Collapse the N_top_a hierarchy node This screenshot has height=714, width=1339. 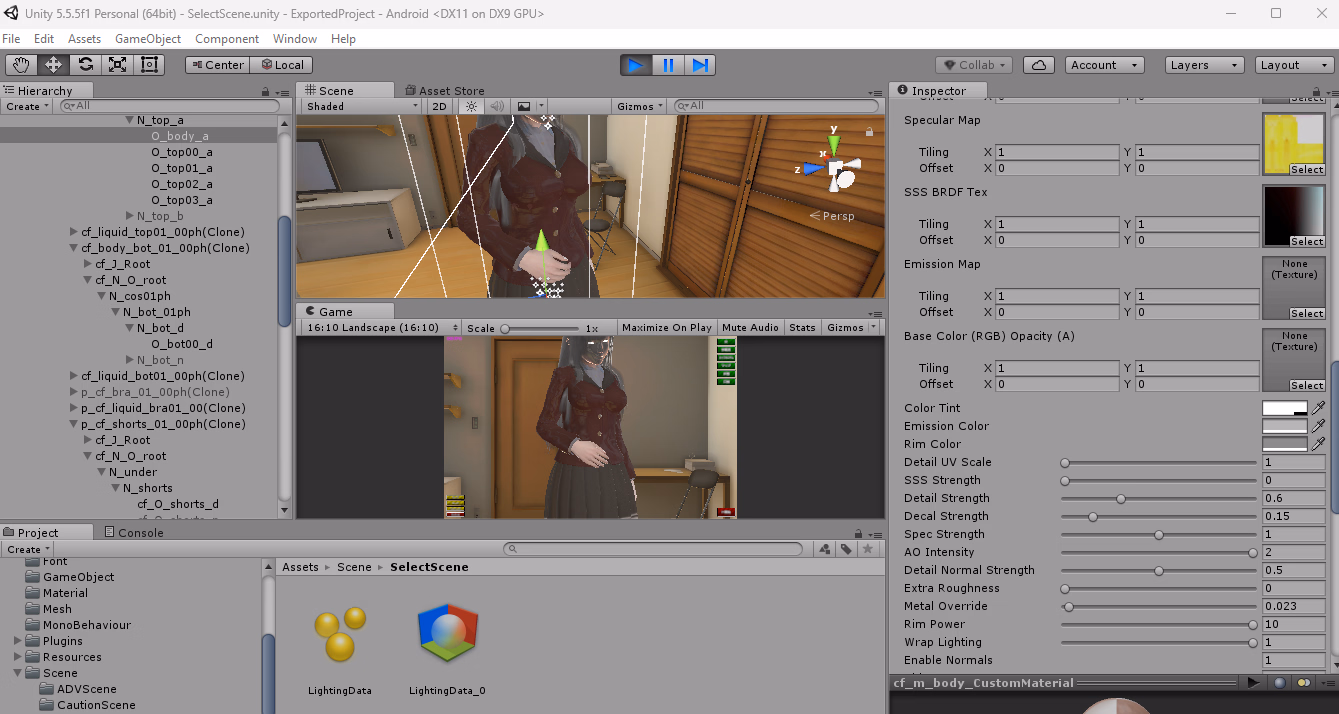pyautogui.click(x=129, y=120)
